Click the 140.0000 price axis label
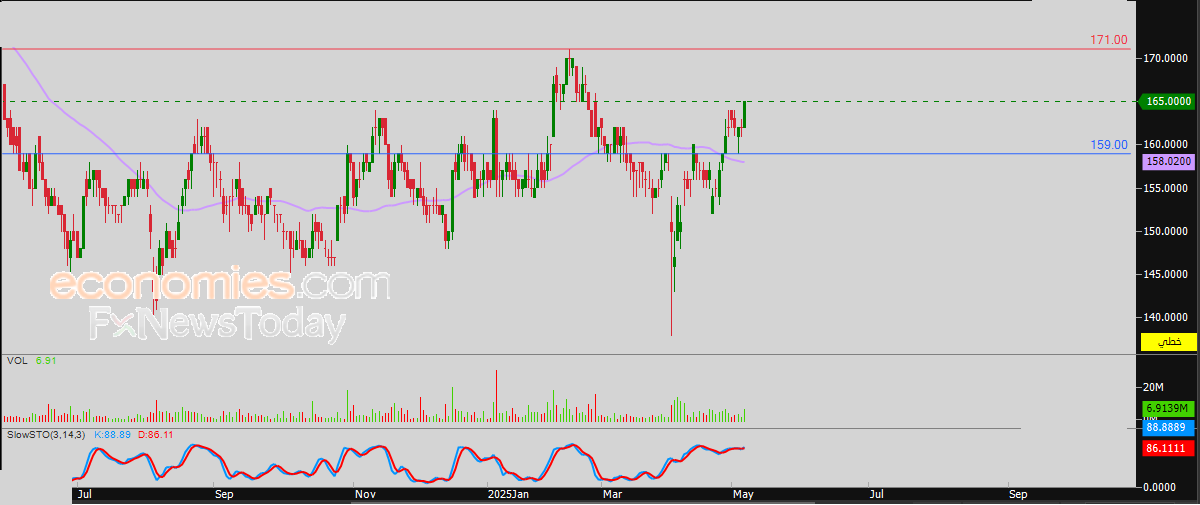 [1166, 317]
